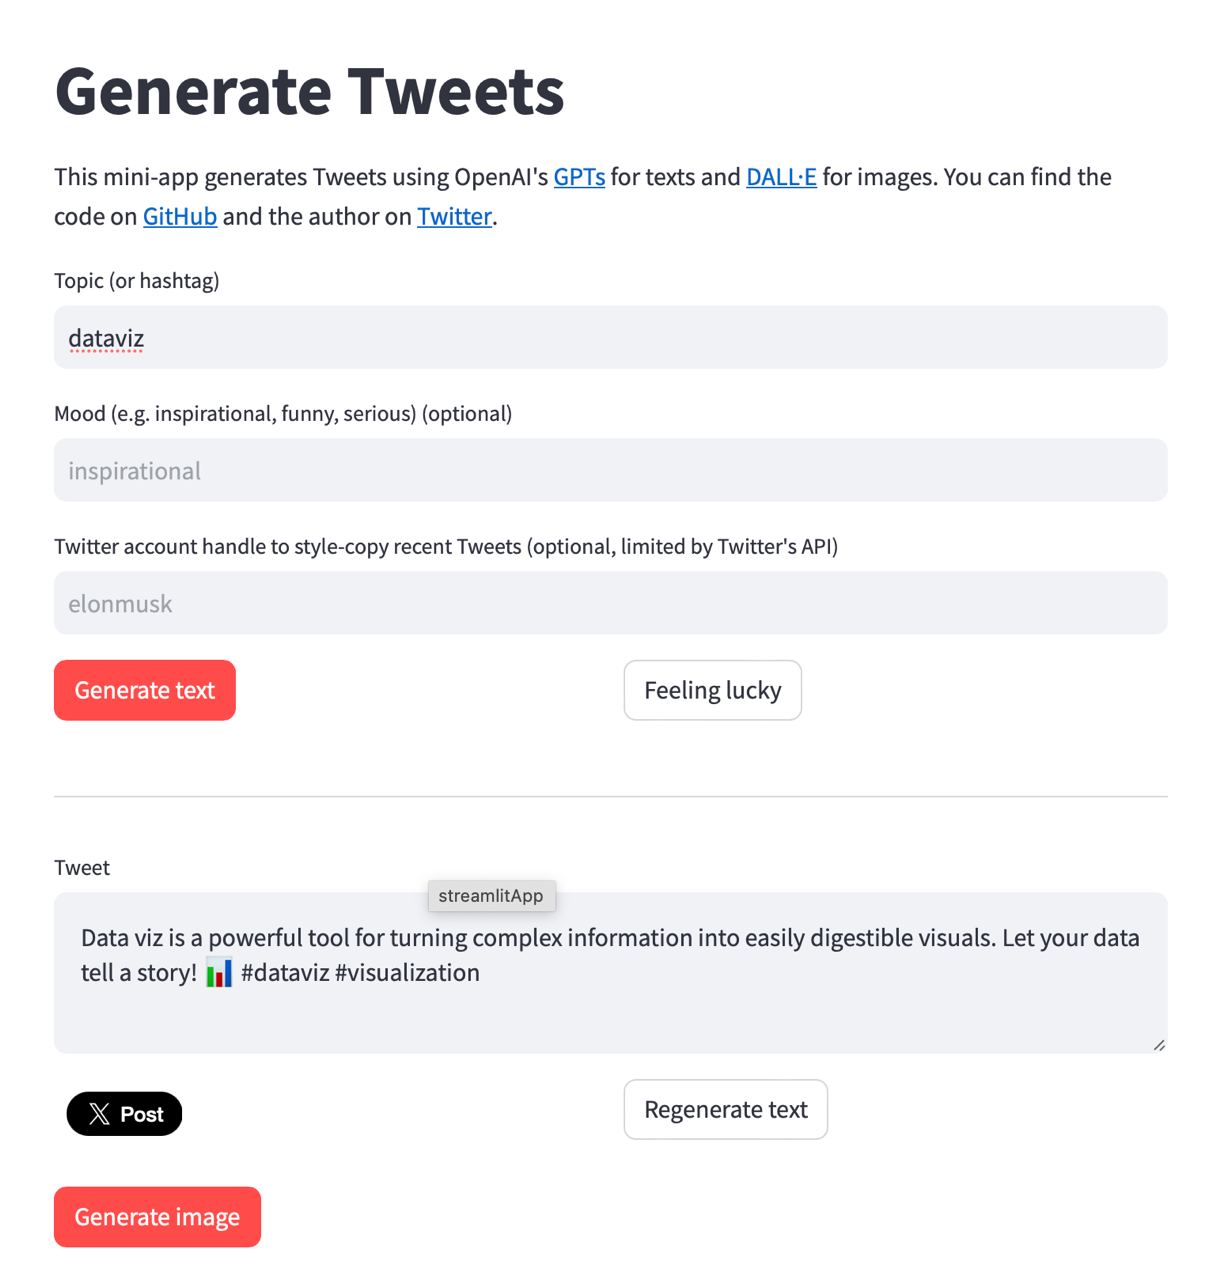This screenshot has width=1217, height=1280.
Task: Click the Mood field showing inspirational placeholder
Action: click(x=610, y=471)
